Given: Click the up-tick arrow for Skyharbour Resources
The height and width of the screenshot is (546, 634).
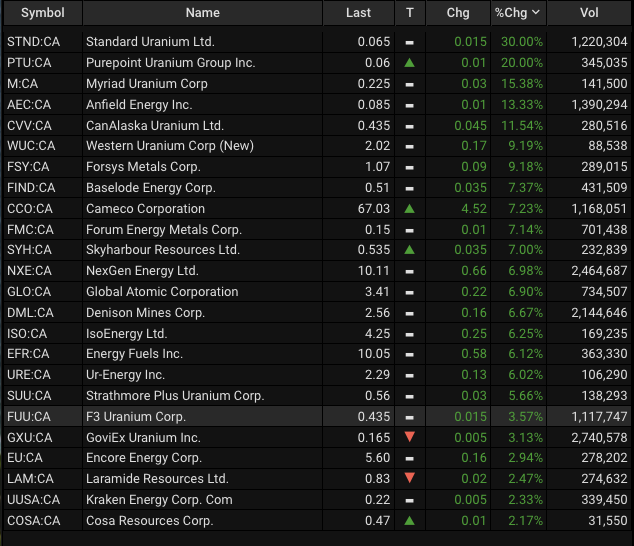Looking at the screenshot, I should click(410, 250).
